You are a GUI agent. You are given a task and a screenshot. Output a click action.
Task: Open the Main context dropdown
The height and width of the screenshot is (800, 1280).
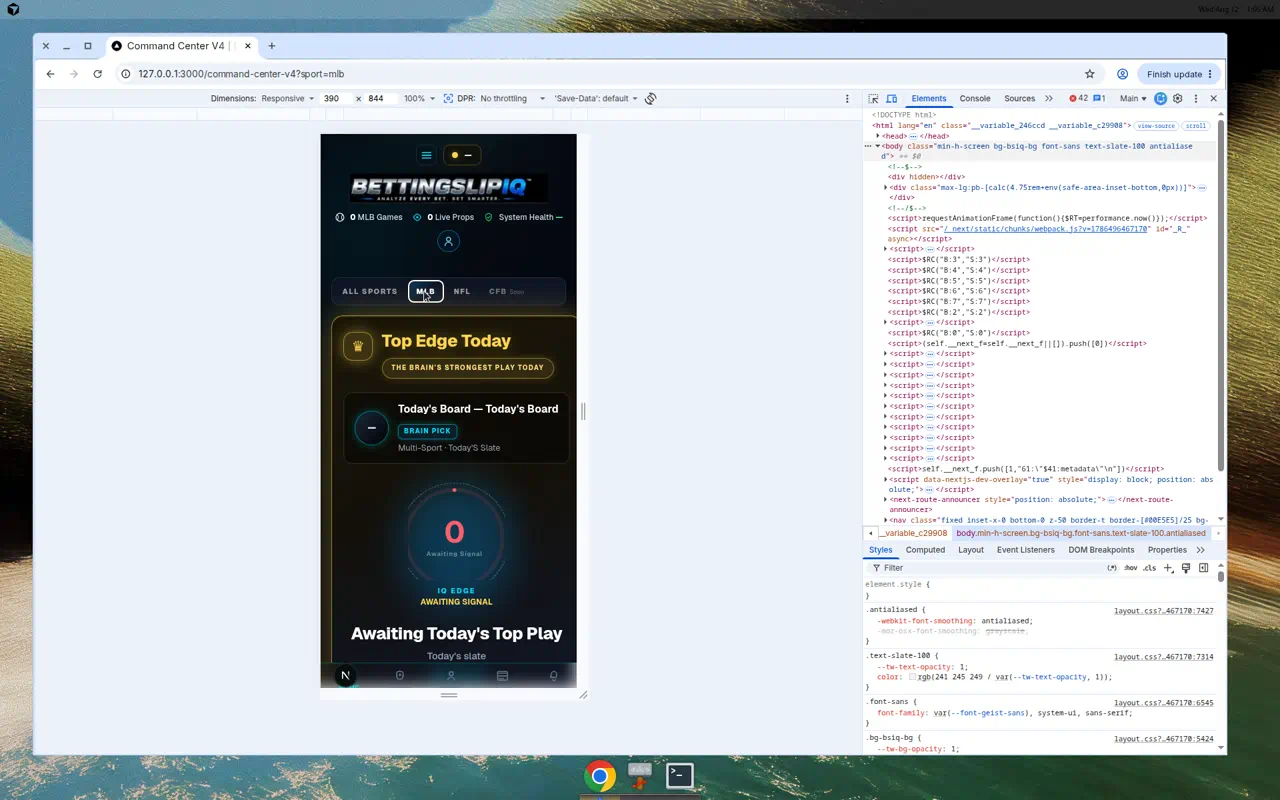click(1133, 99)
